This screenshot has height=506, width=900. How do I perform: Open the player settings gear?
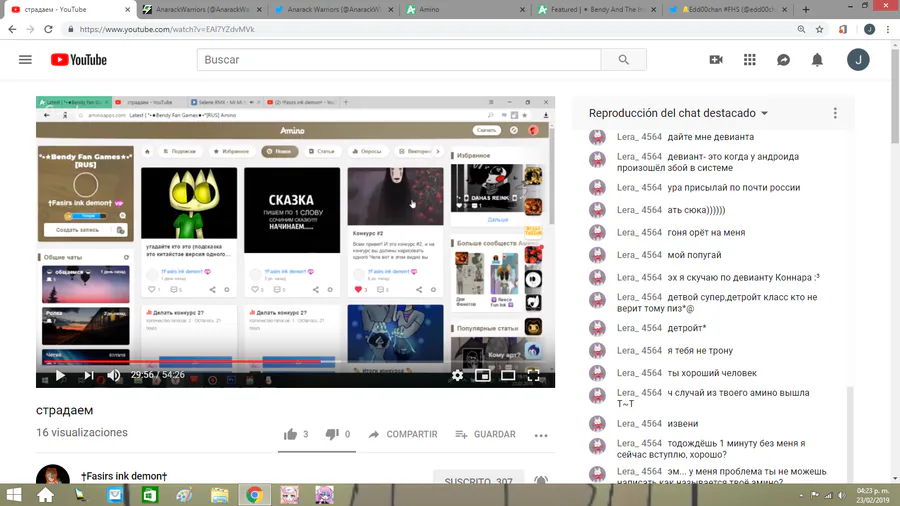coord(457,375)
